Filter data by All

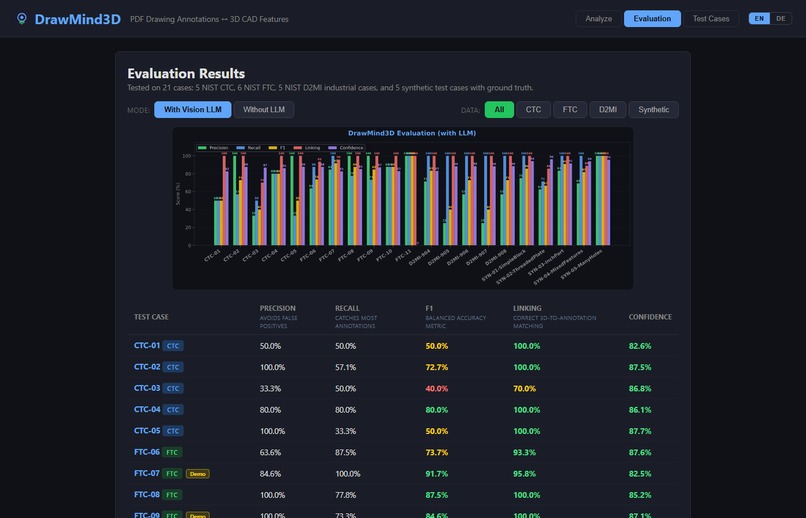tap(499, 109)
